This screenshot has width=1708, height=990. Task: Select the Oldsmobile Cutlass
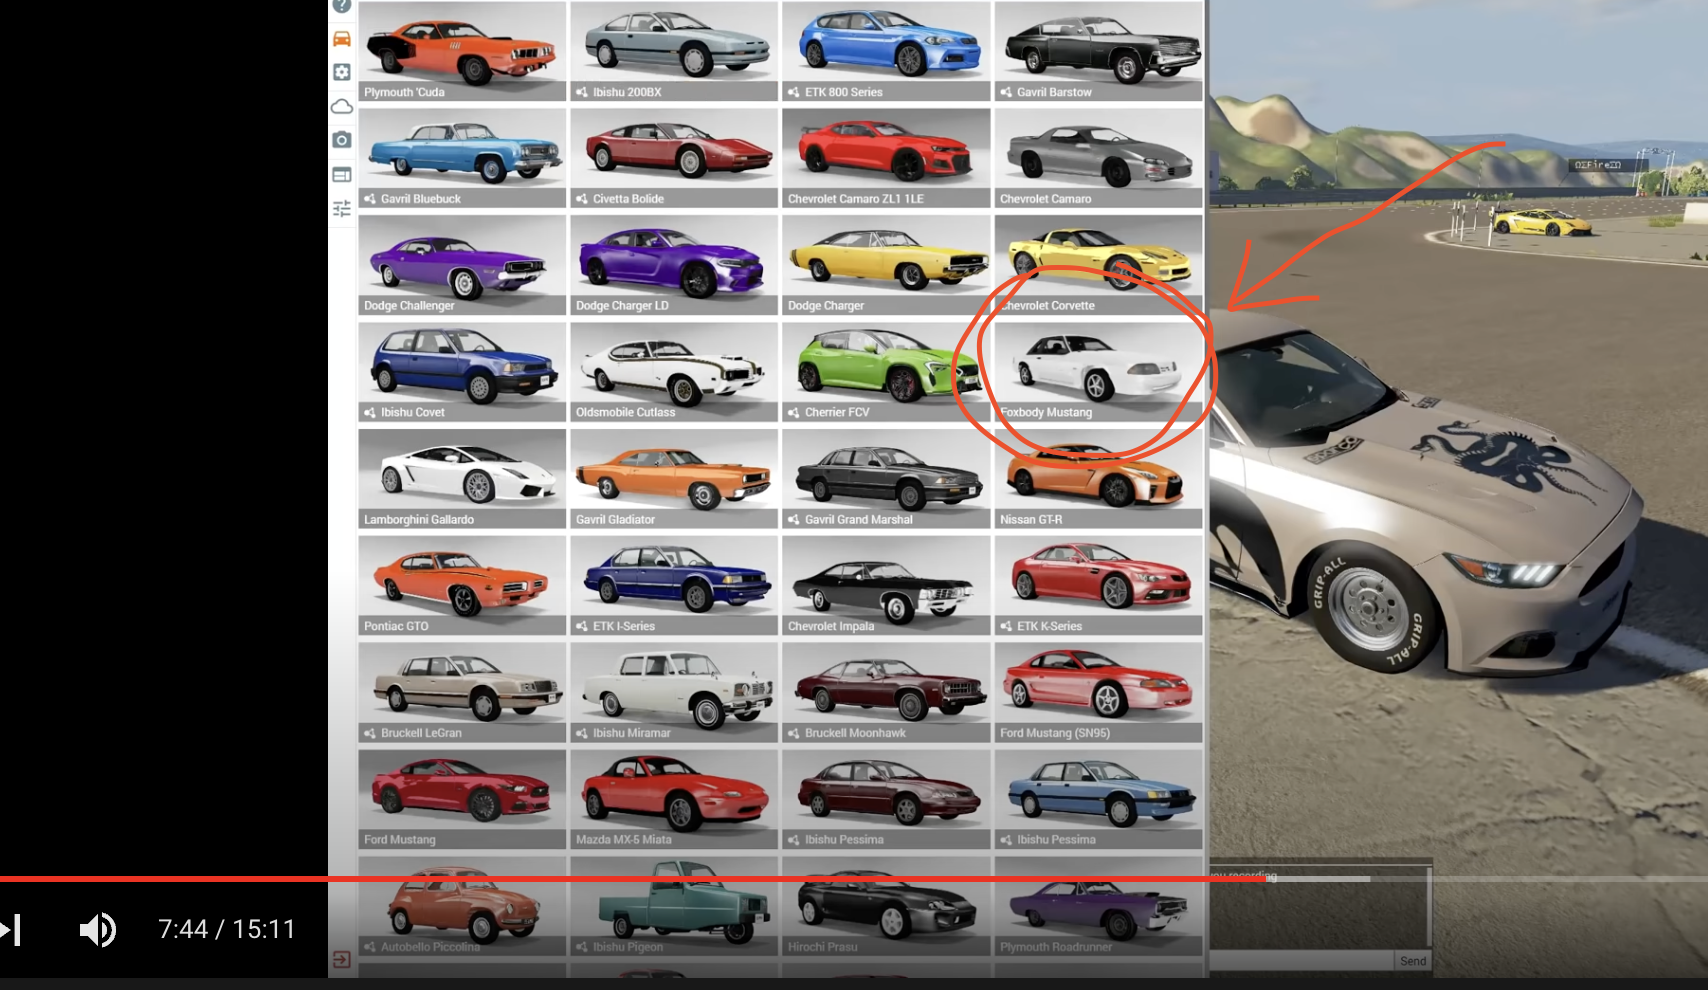(x=674, y=372)
